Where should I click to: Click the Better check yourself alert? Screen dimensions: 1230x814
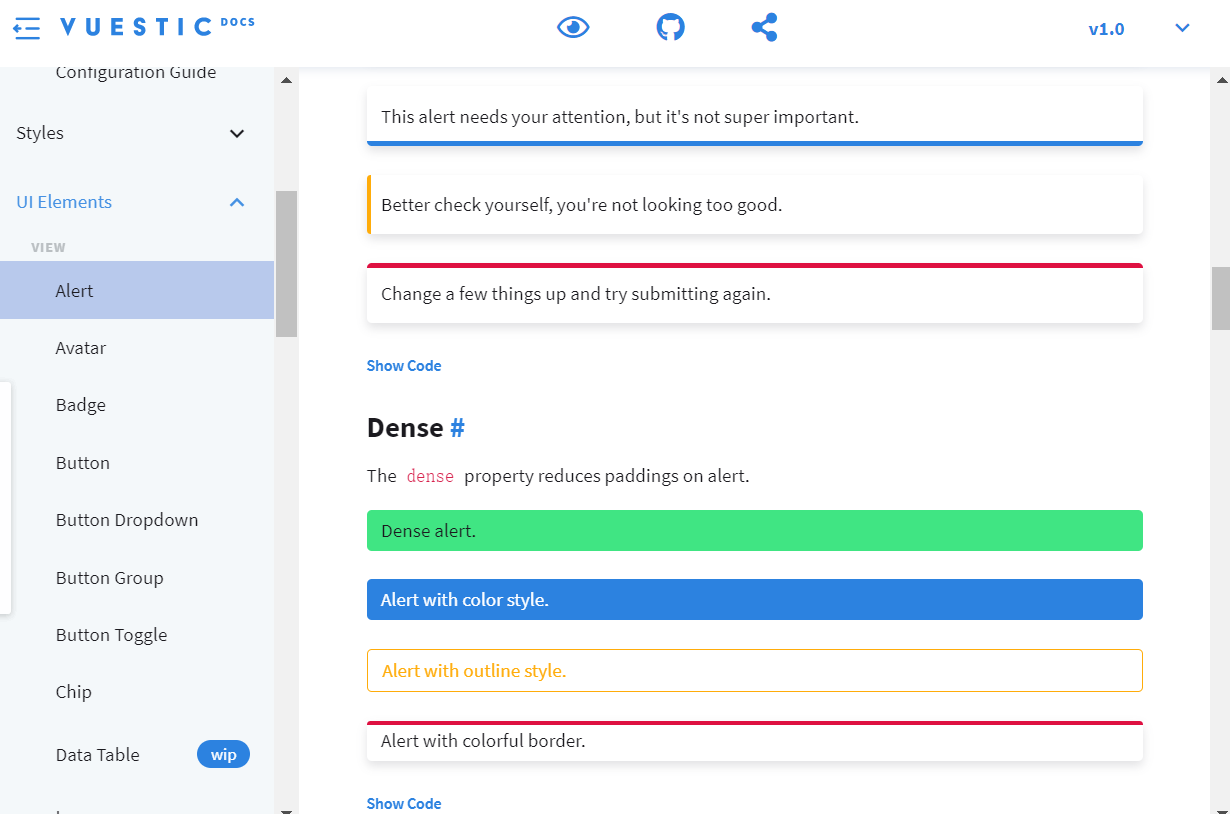tap(755, 205)
